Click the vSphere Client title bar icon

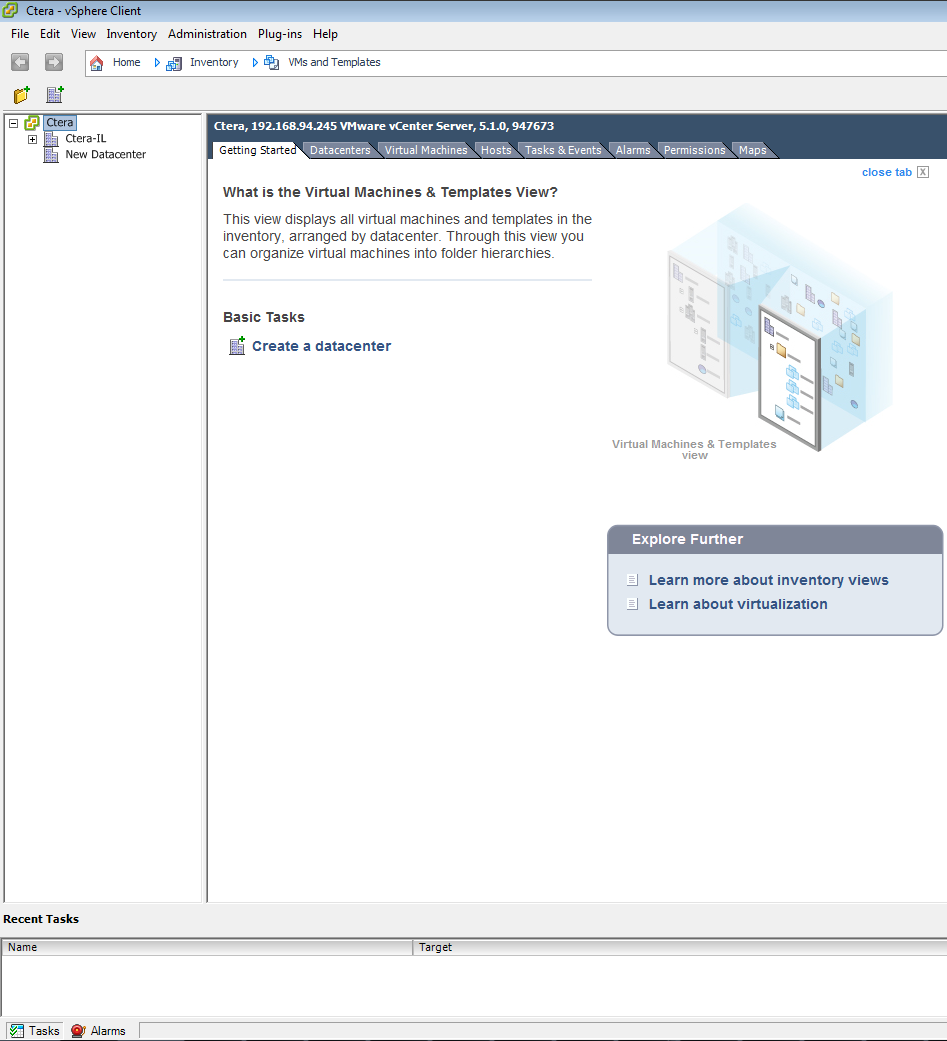pos(11,11)
